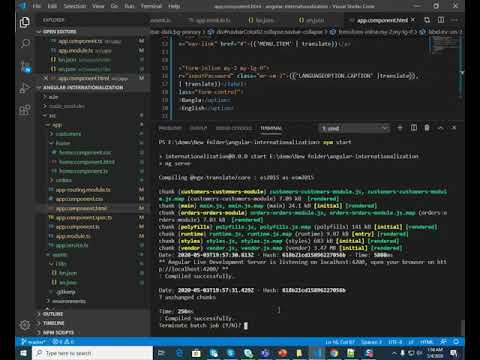Open the Edit menu
Screen dimensions: 480x360
click(x=52, y=6)
